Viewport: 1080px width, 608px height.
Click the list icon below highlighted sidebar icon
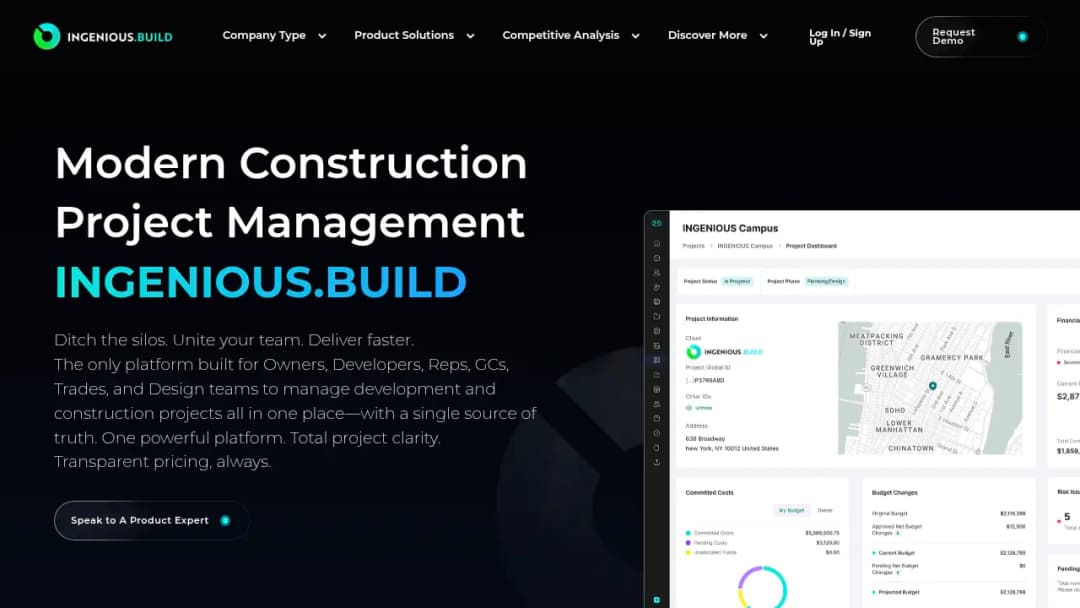pyautogui.click(x=656, y=375)
